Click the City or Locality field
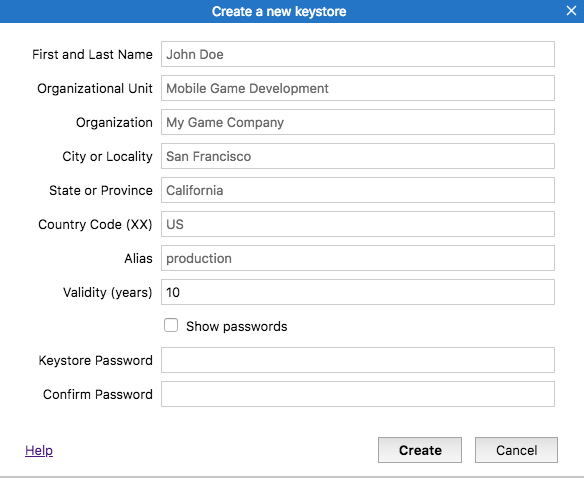Image resolution: width=584 pixels, height=478 pixels. tap(358, 156)
